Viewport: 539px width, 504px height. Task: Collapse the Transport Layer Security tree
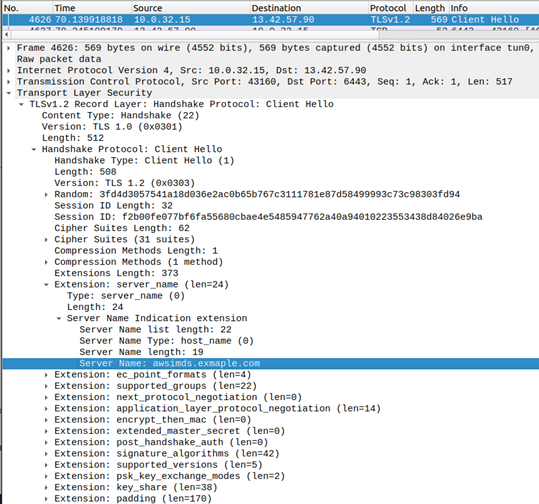click(9, 93)
